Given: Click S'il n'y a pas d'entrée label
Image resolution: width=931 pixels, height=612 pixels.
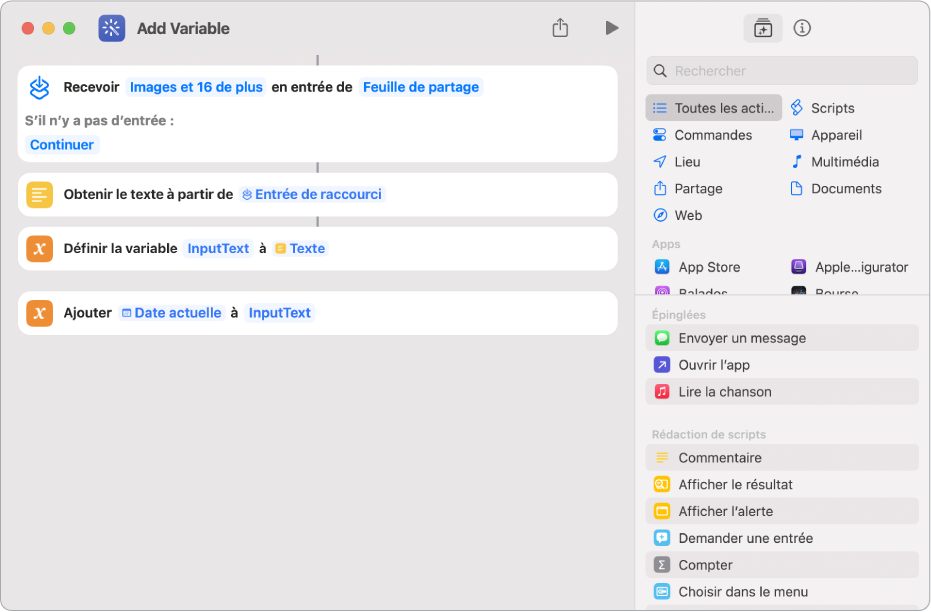Looking at the screenshot, I should click(x=100, y=121).
